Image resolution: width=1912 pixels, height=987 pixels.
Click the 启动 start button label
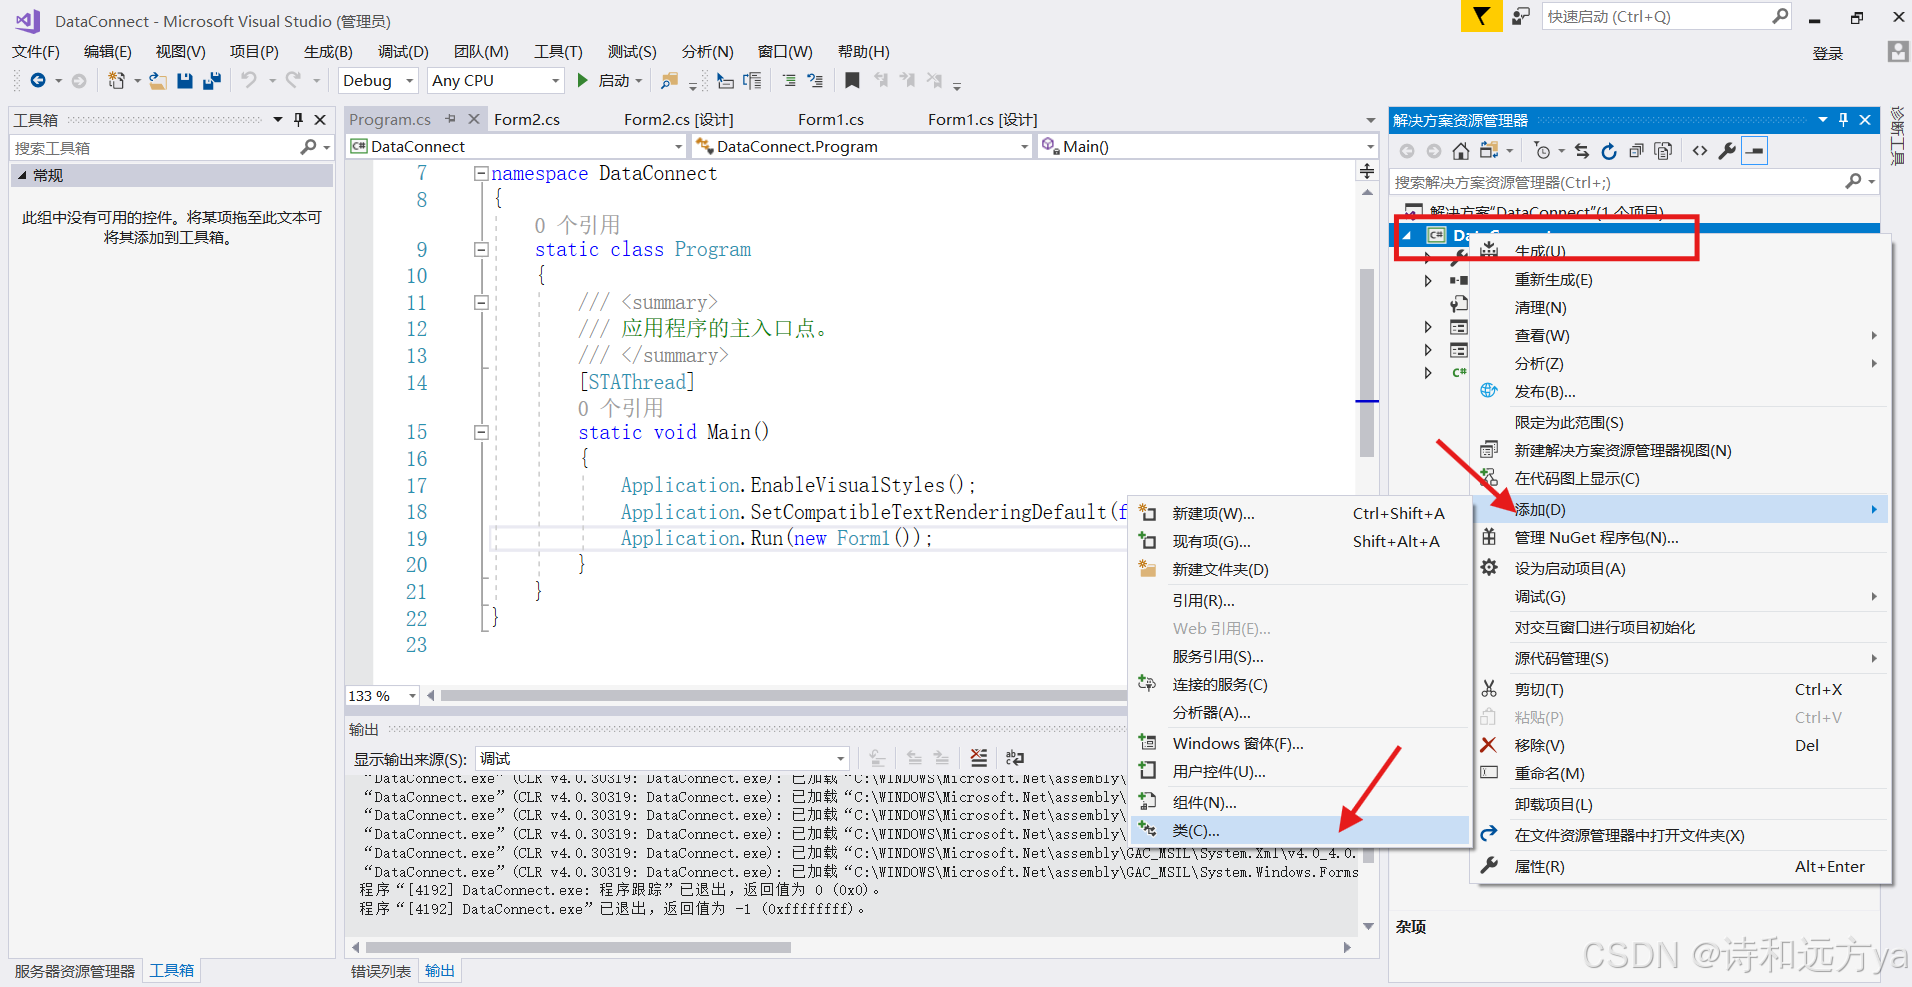614,81
